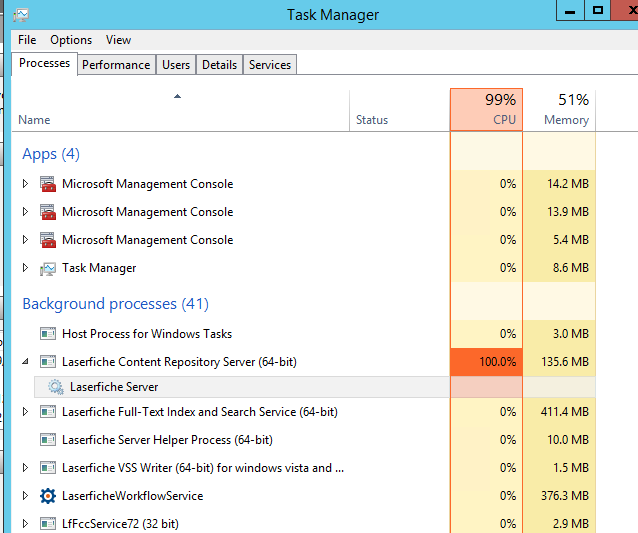Click the LaserficheWorkflowService gear icon
This screenshot has width=638, height=533.
click(x=47, y=496)
